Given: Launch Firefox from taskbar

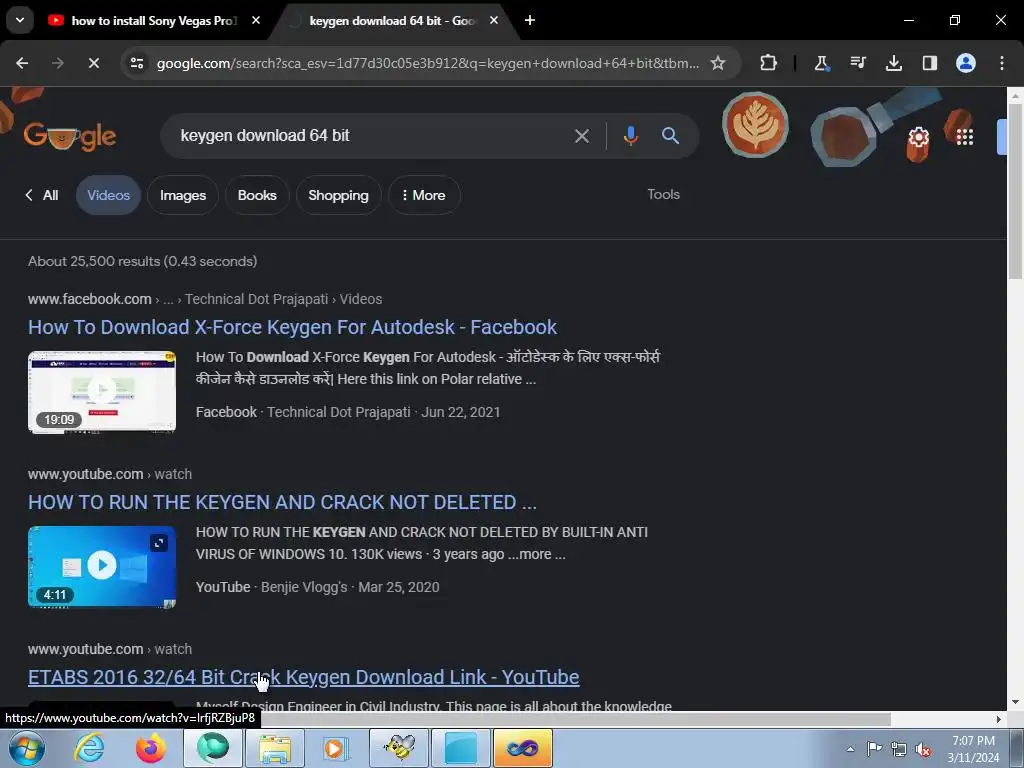Looking at the screenshot, I should tap(150, 748).
